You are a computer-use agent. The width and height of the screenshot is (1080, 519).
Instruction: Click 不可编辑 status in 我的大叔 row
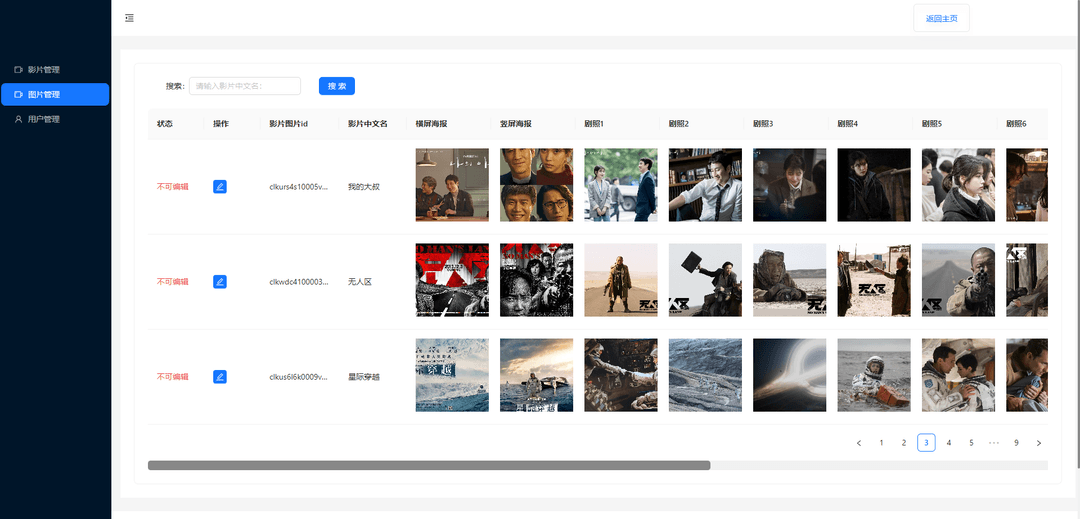click(x=172, y=187)
